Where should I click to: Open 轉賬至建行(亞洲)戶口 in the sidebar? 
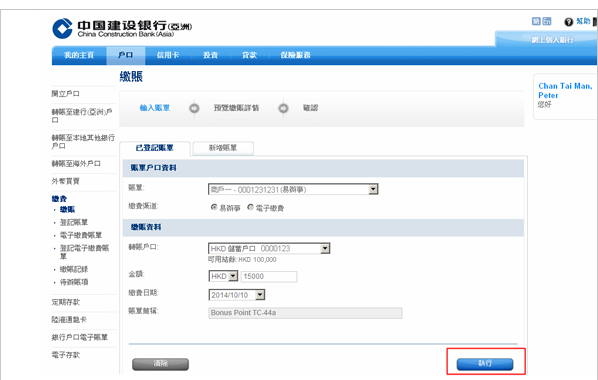(x=82, y=116)
